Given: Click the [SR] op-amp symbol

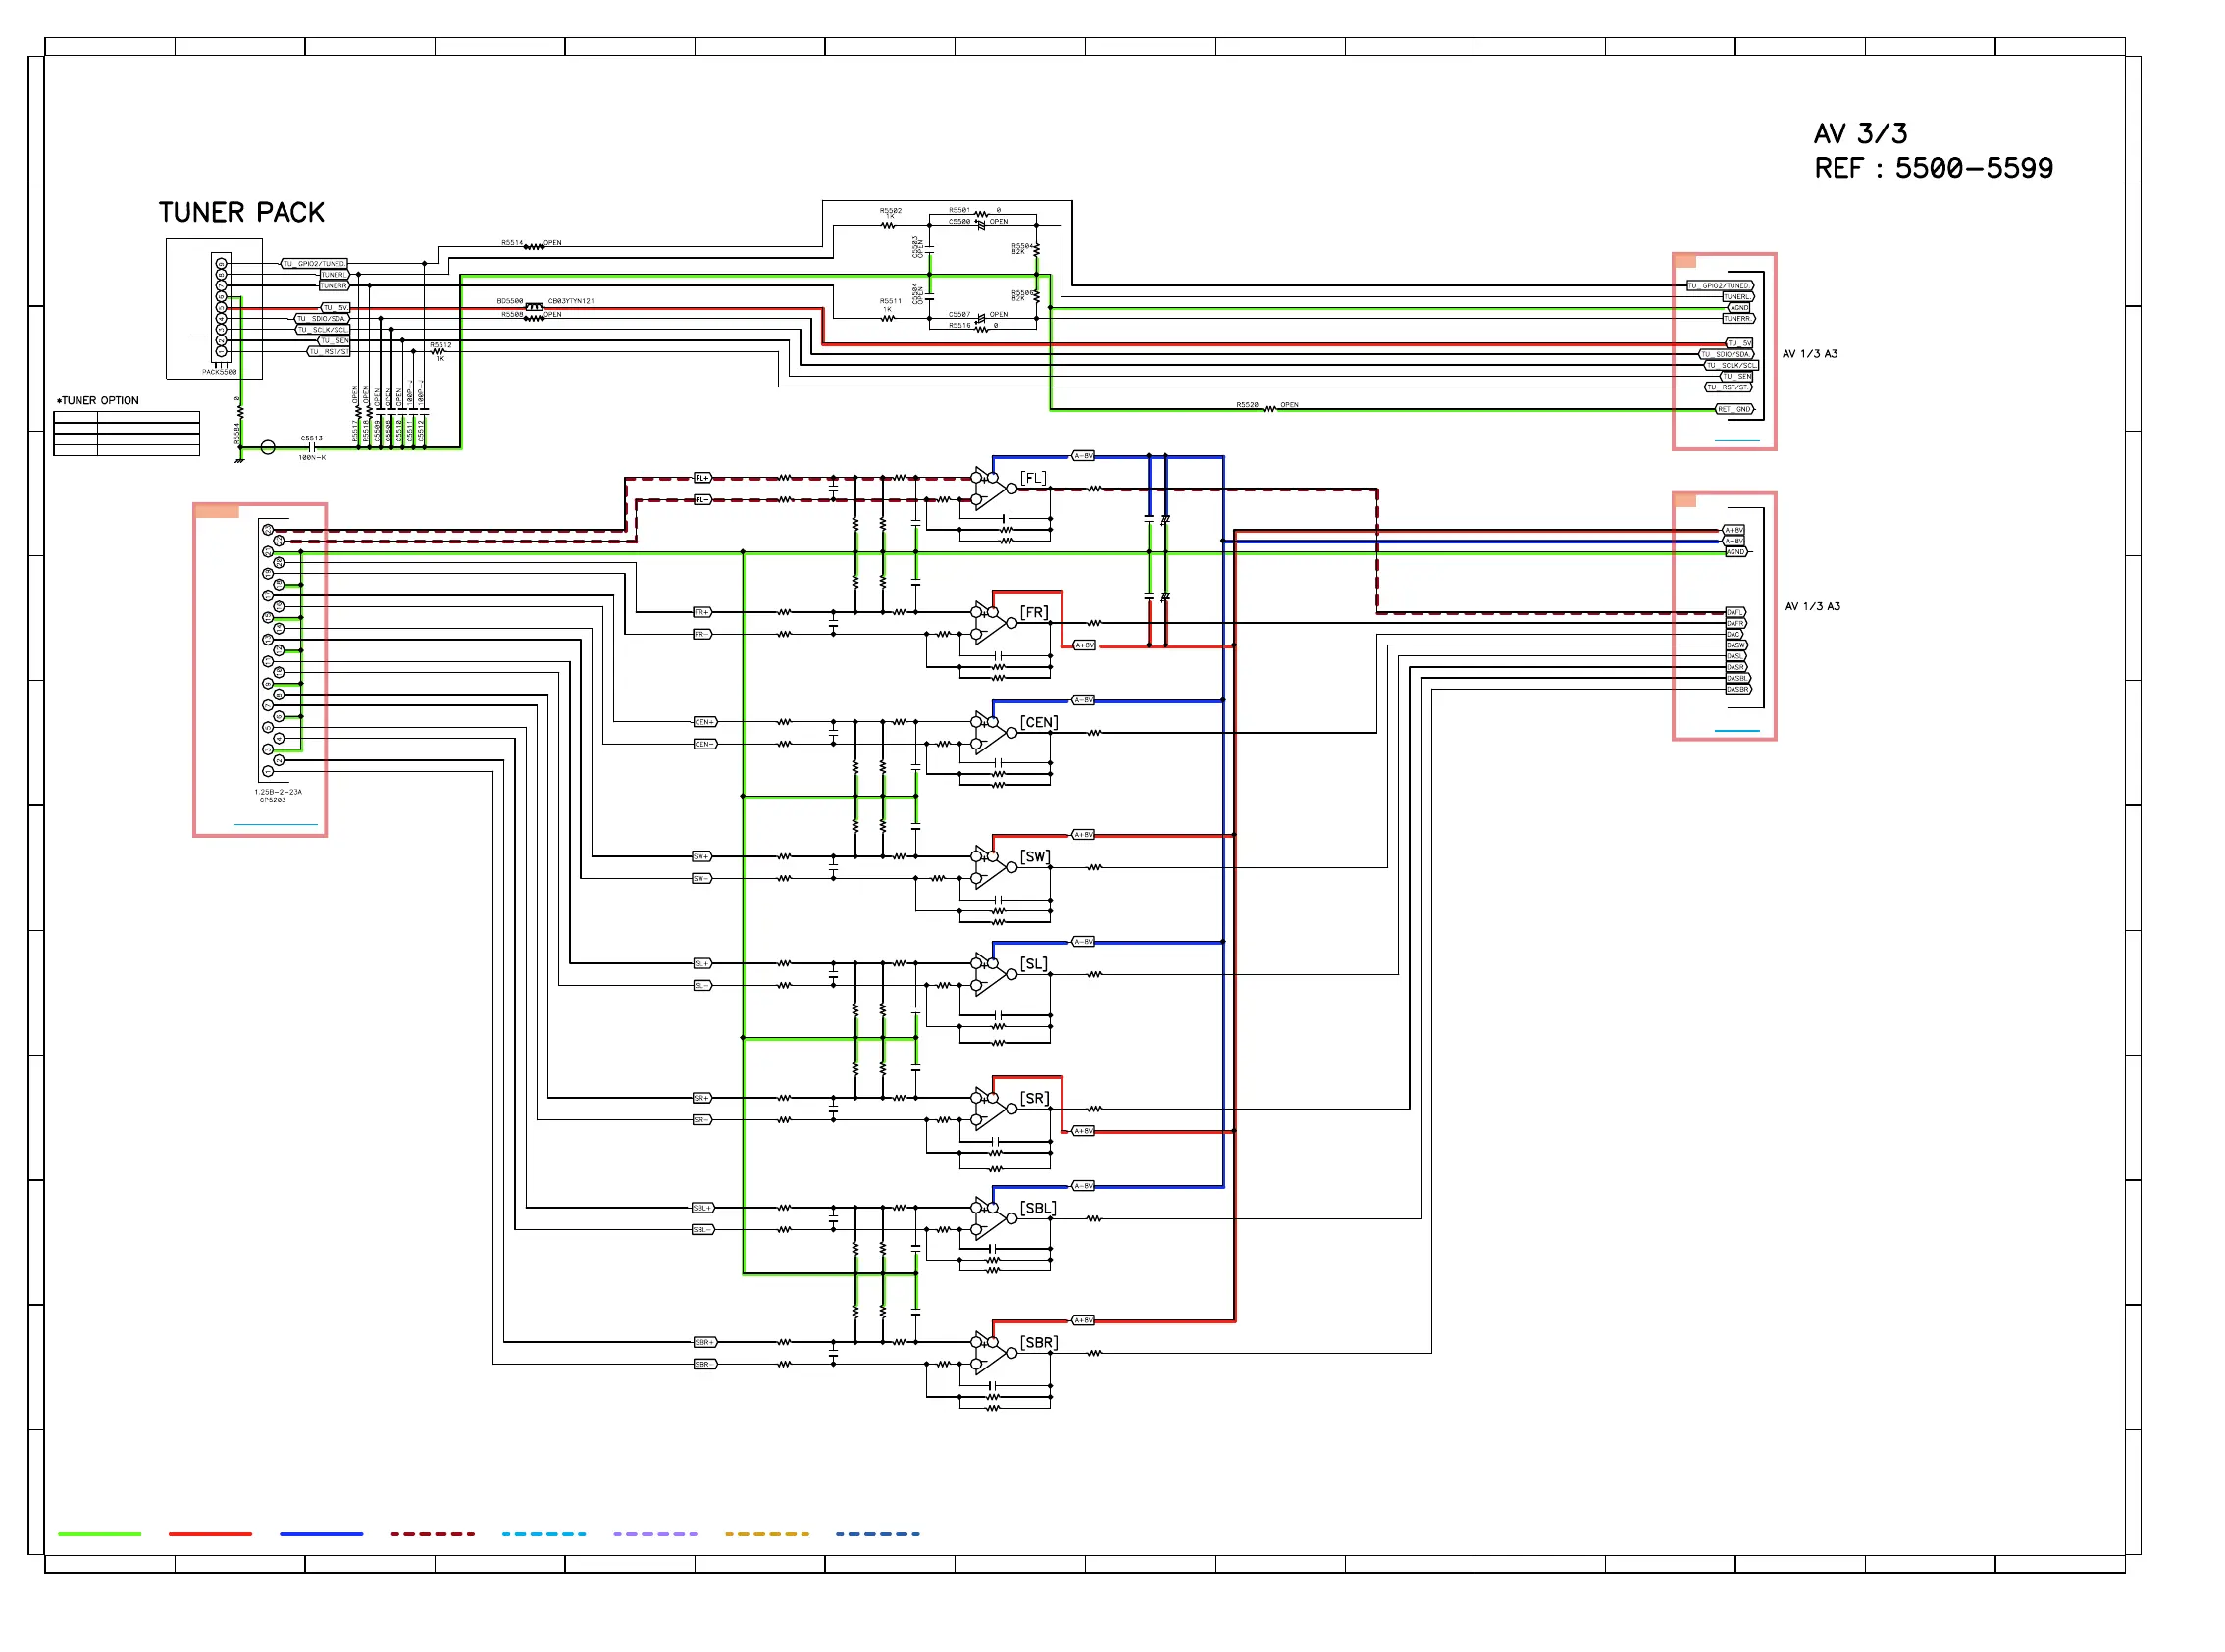Looking at the screenshot, I should pos(990,1109).
